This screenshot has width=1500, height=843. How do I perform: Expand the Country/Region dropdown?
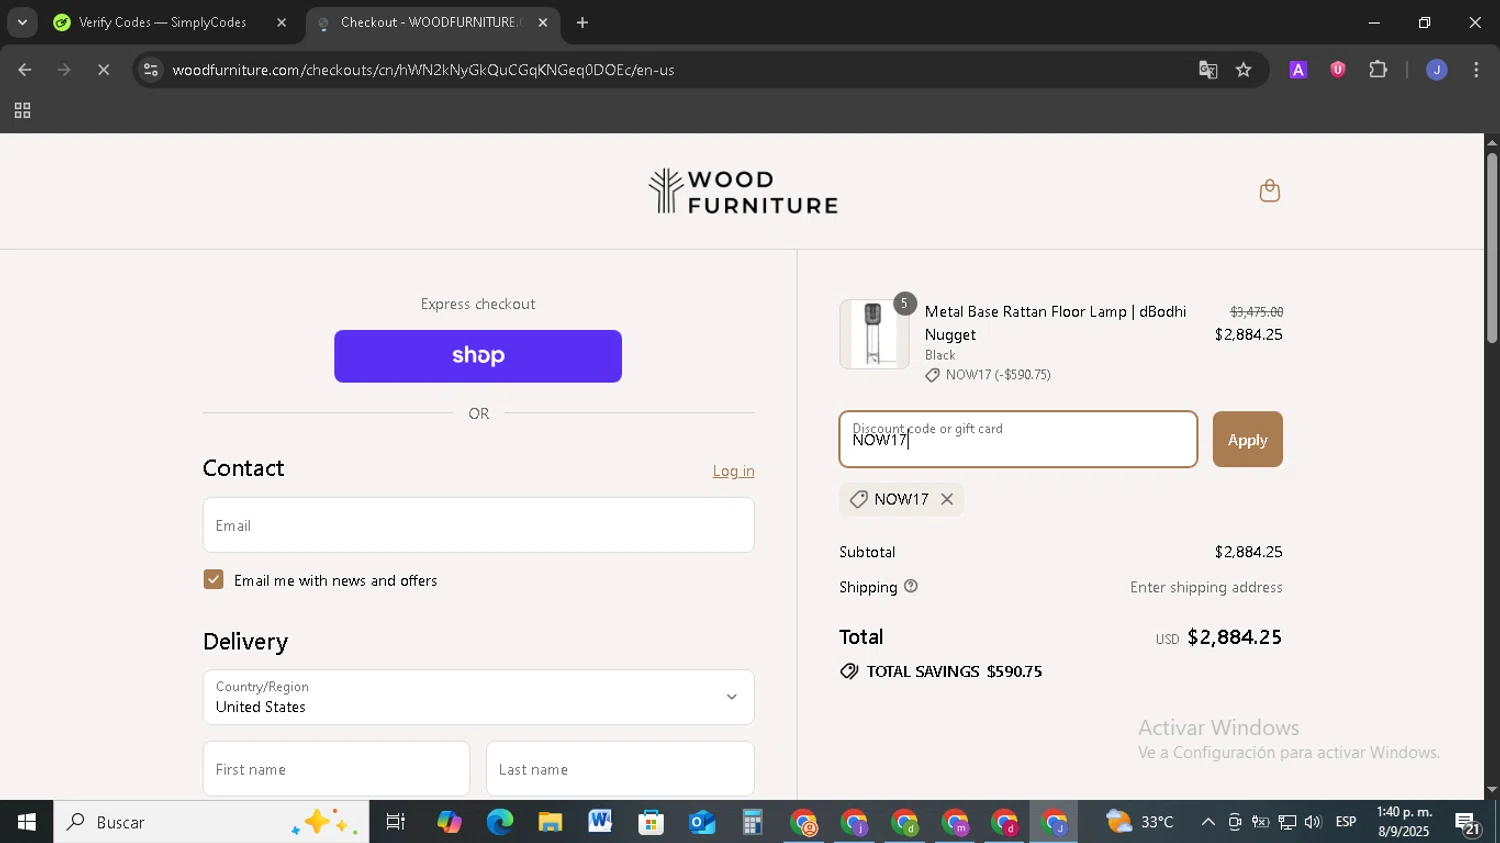point(478,697)
